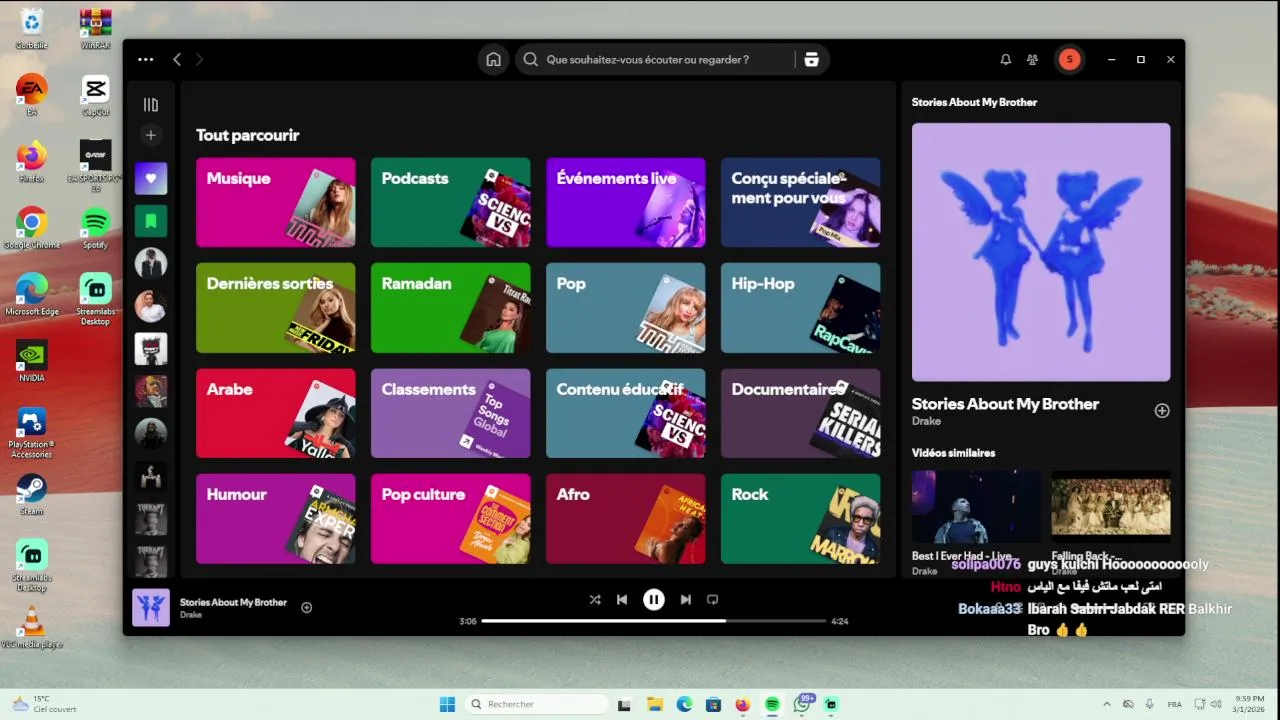
Task: Open the Hip-Hop category card
Action: pos(801,308)
